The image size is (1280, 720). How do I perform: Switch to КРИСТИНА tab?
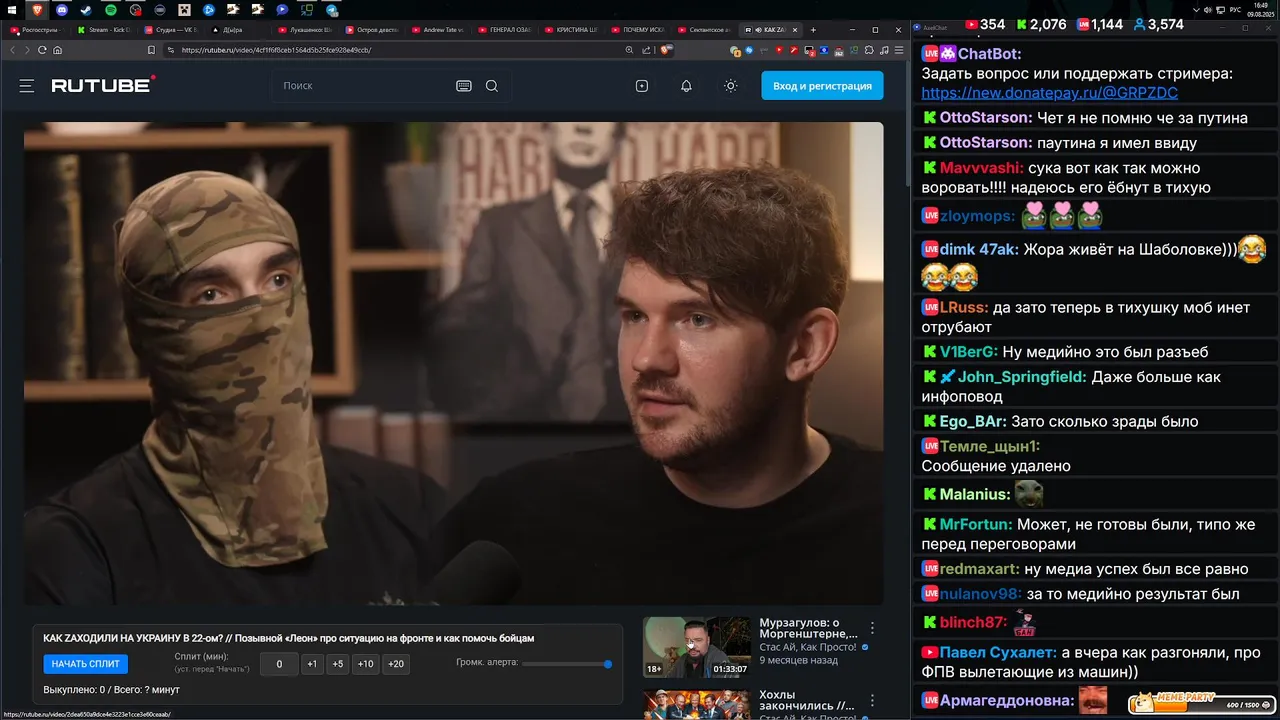[x=572, y=30]
